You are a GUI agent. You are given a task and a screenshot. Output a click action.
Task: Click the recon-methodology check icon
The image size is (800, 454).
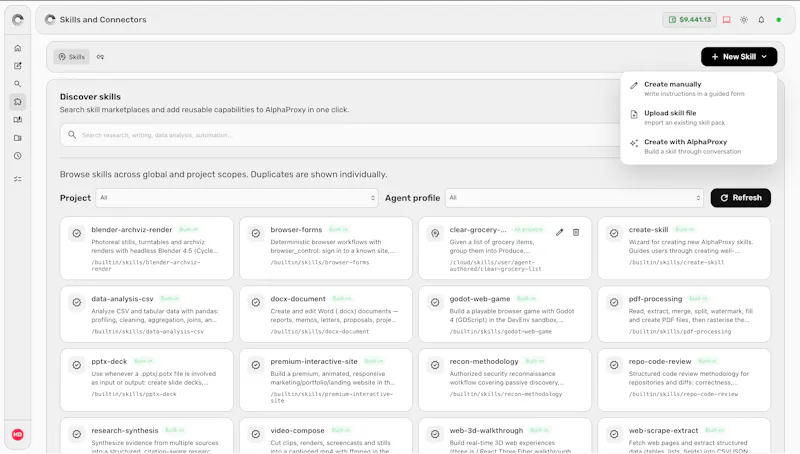click(x=435, y=365)
